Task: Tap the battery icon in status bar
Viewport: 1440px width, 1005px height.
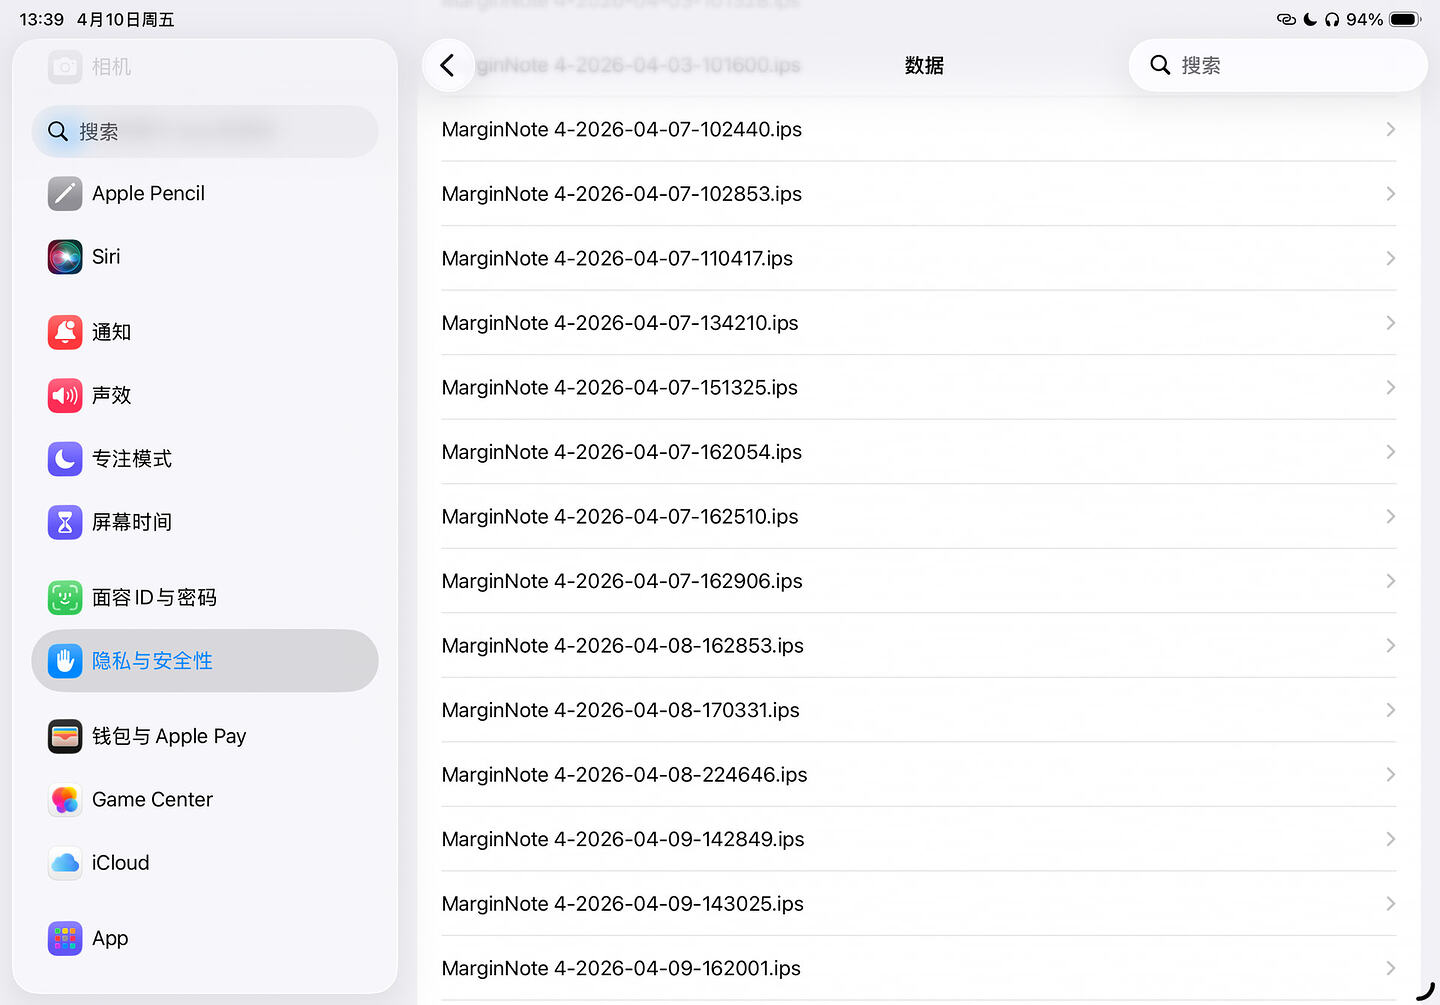Action: coord(1405,19)
